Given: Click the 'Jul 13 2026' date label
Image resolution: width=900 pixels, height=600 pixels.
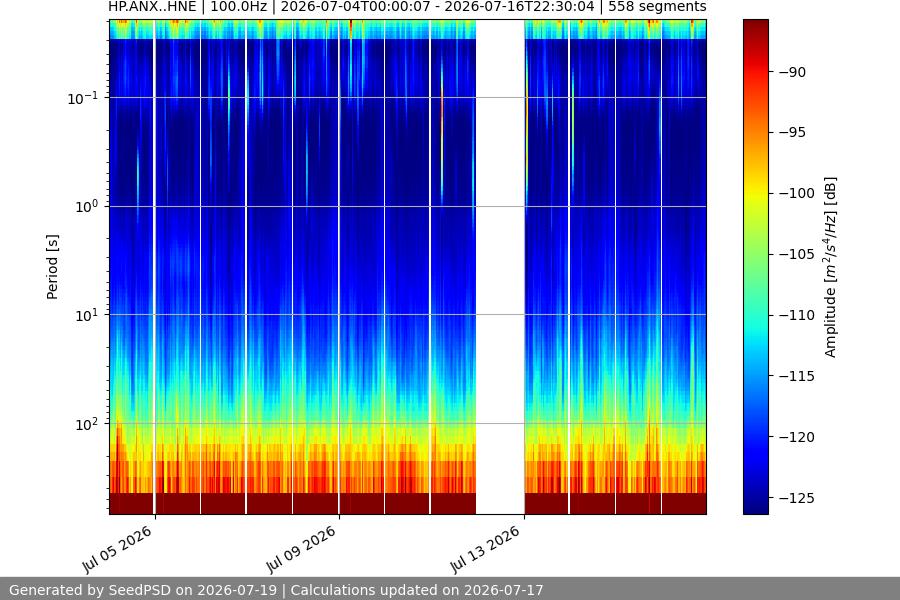Looking at the screenshot, I should [486, 549].
